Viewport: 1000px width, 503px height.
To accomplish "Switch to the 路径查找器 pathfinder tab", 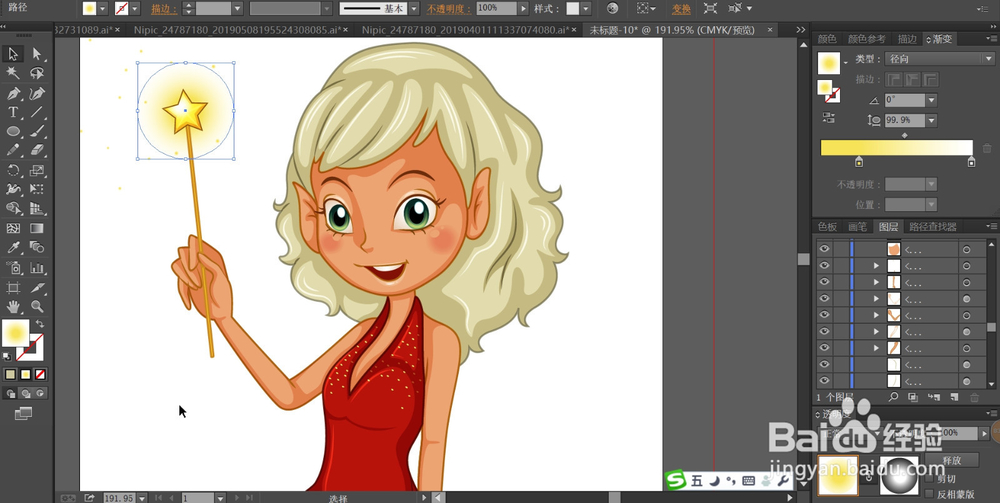I will [x=932, y=226].
